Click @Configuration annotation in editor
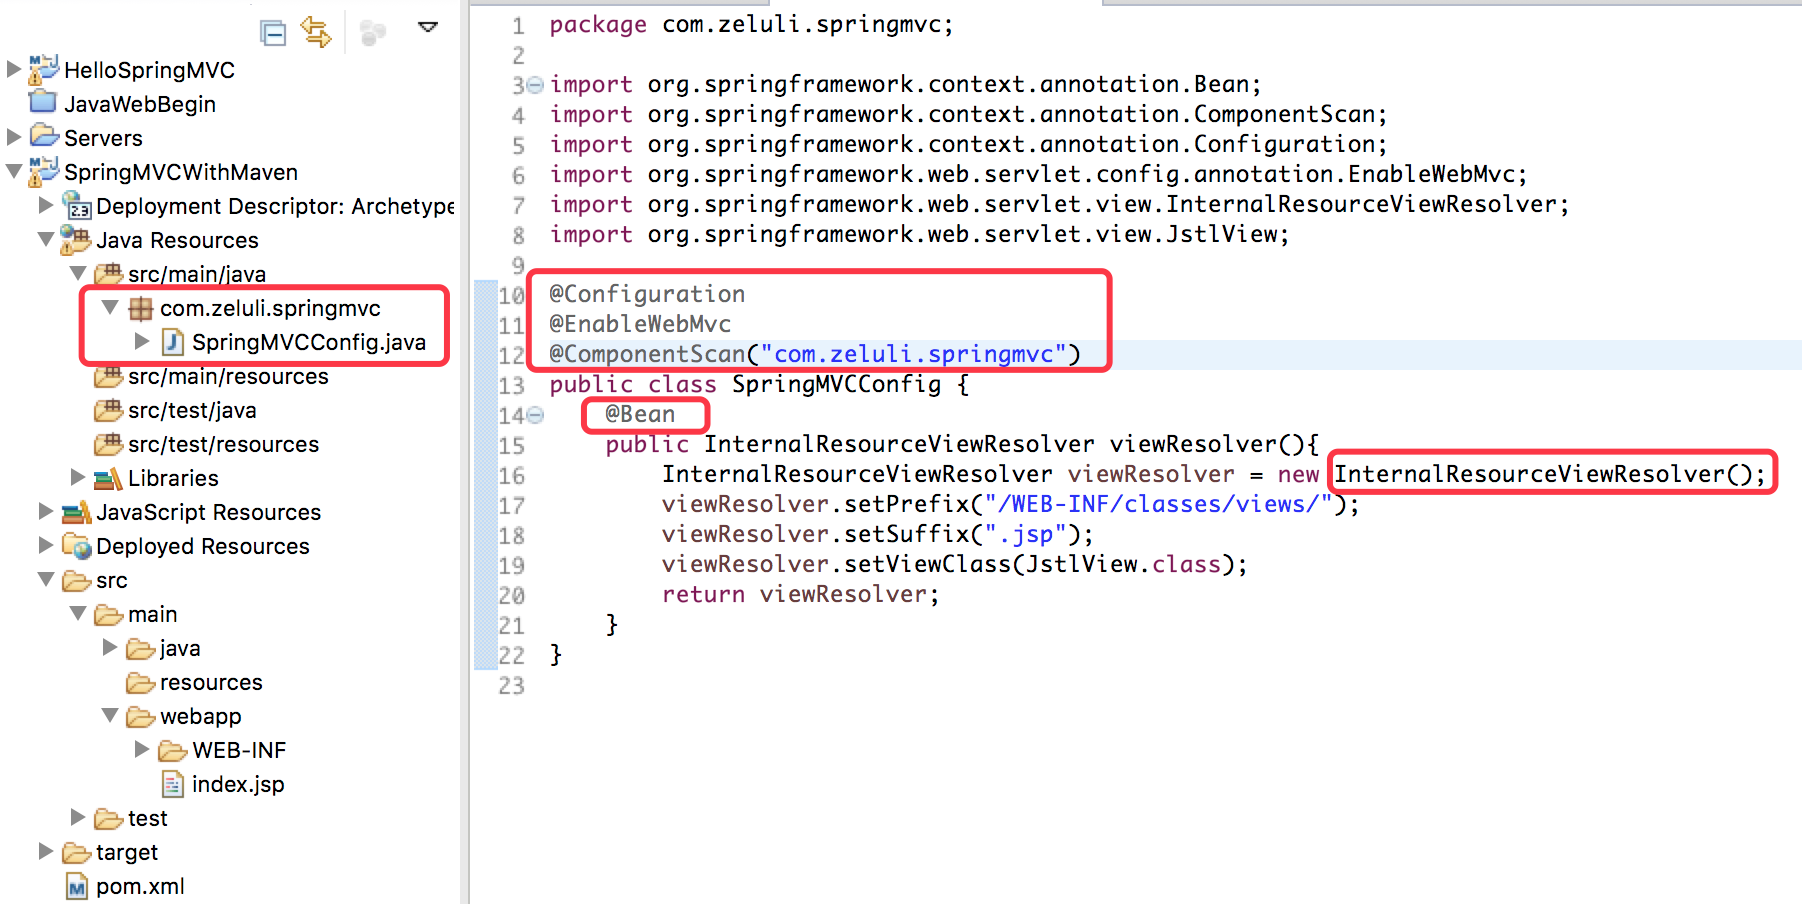 647,294
